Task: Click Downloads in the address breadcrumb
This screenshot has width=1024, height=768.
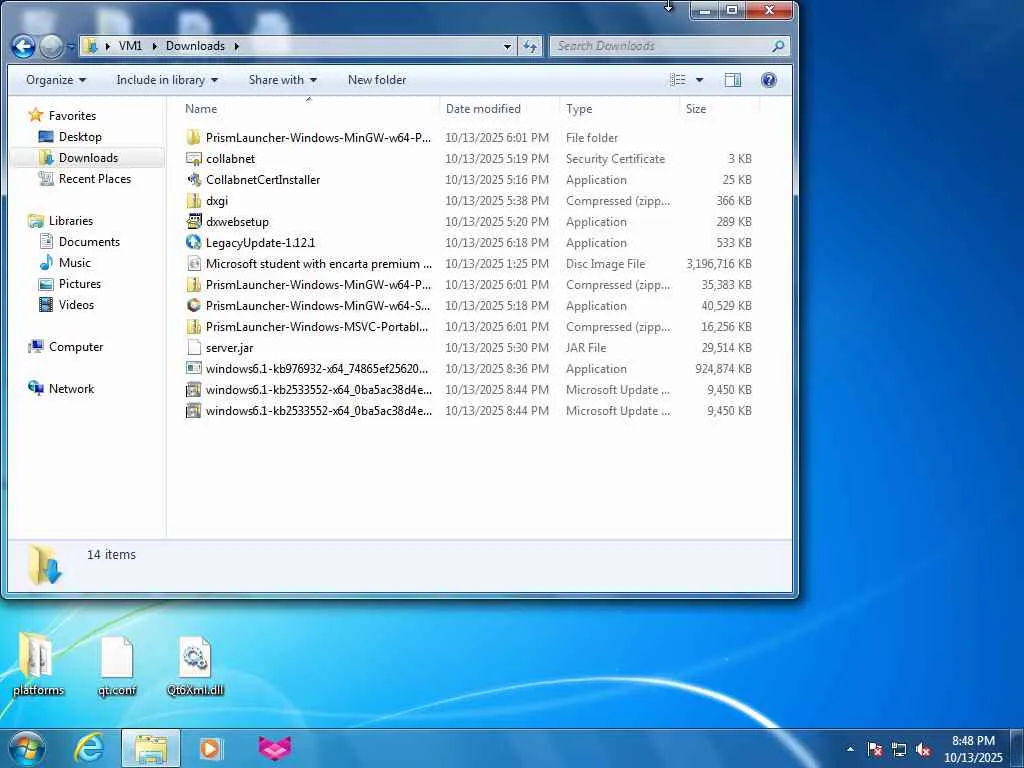Action: click(x=195, y=46)
